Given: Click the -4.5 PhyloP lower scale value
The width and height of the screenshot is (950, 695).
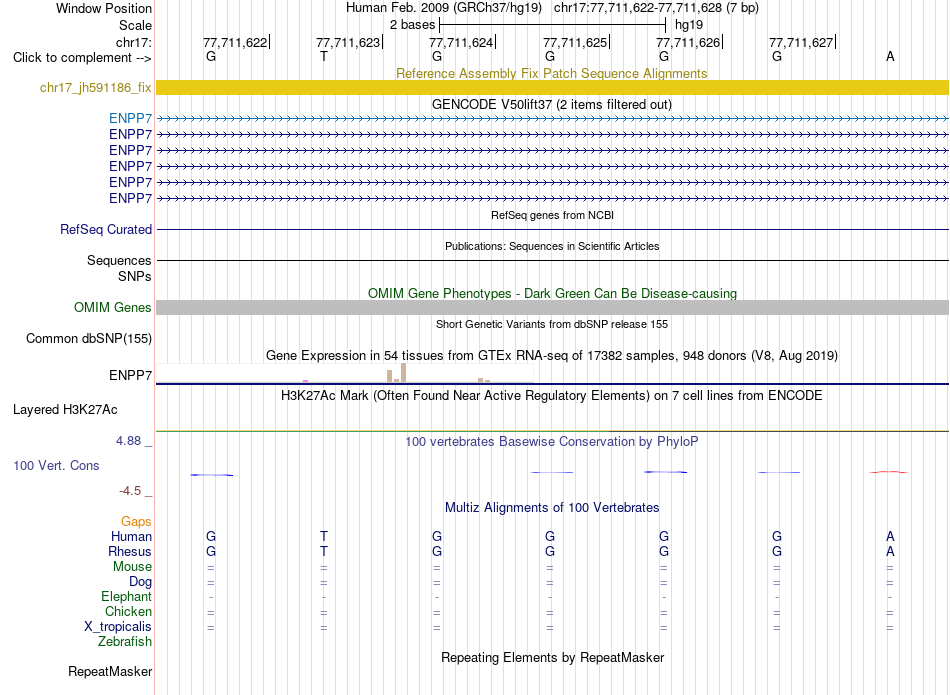Looking at the screenshot, I should coord(130,491).
